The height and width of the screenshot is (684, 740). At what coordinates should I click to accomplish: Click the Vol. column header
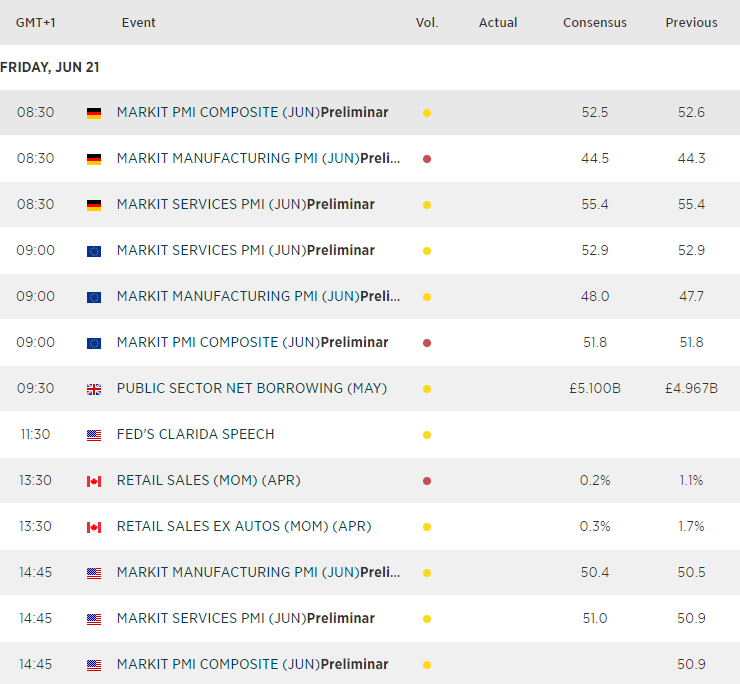pos(427,23)
